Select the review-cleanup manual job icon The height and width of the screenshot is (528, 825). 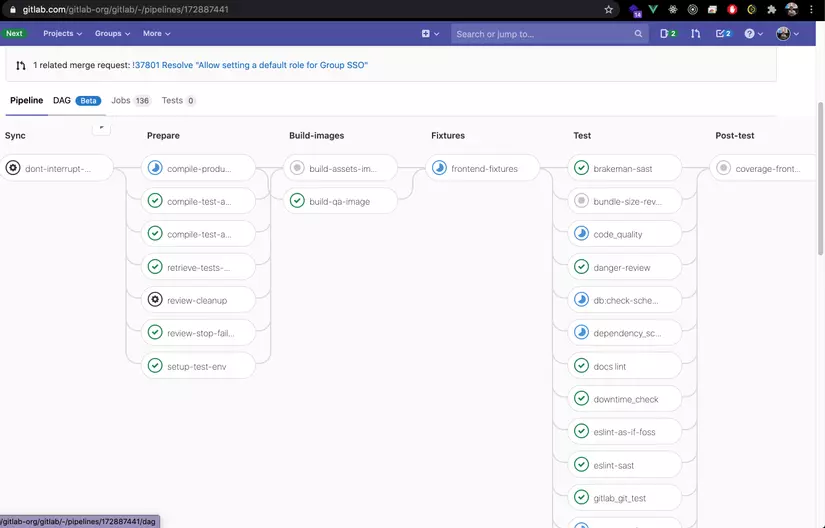tap(155, 300)
